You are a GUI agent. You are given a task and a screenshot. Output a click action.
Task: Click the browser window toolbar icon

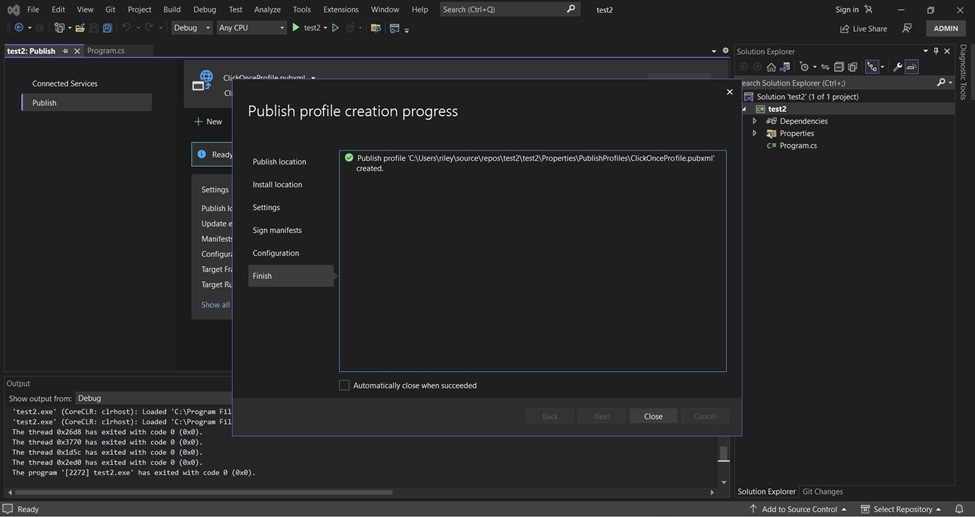pyautogui.click(x=394, y=28)
